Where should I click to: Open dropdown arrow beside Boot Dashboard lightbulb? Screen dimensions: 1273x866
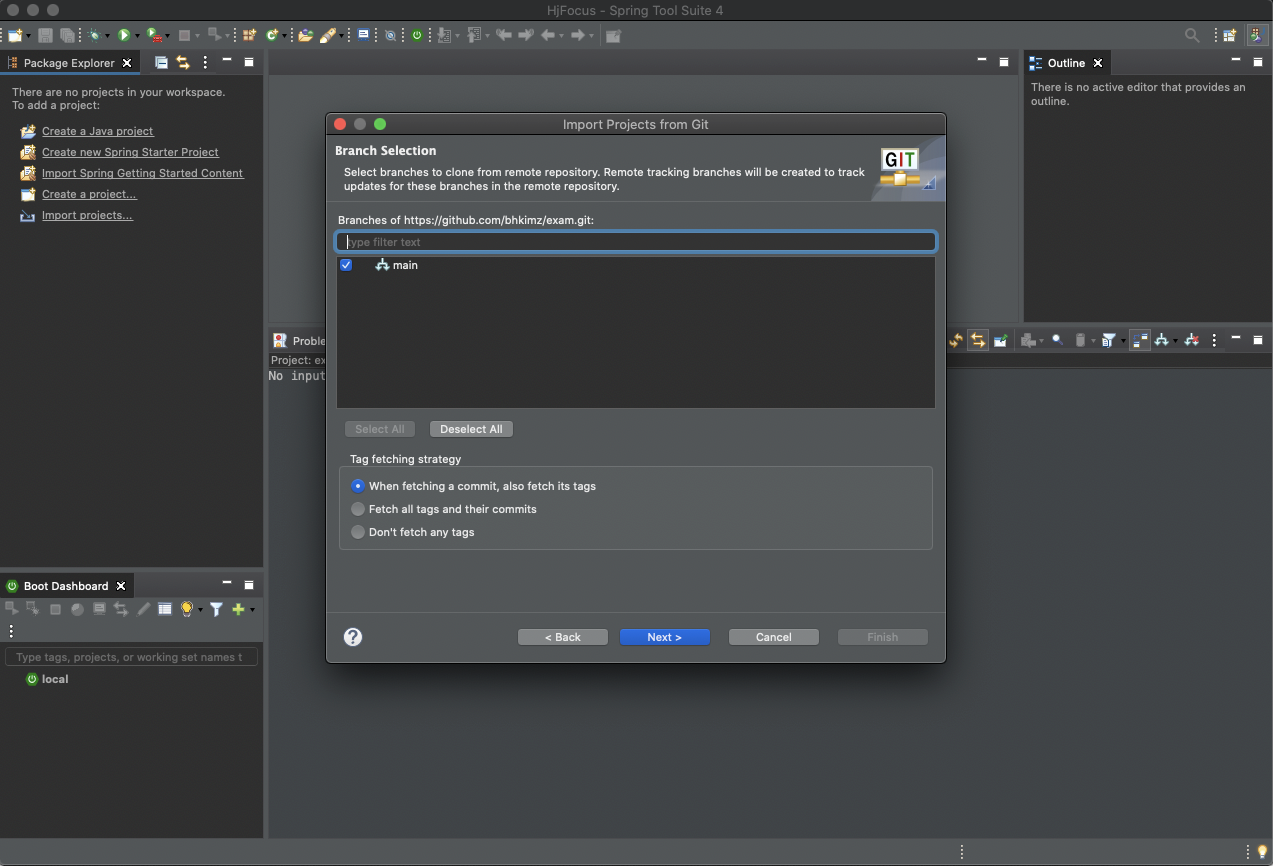pyautogui.click(x=200, y=610)
